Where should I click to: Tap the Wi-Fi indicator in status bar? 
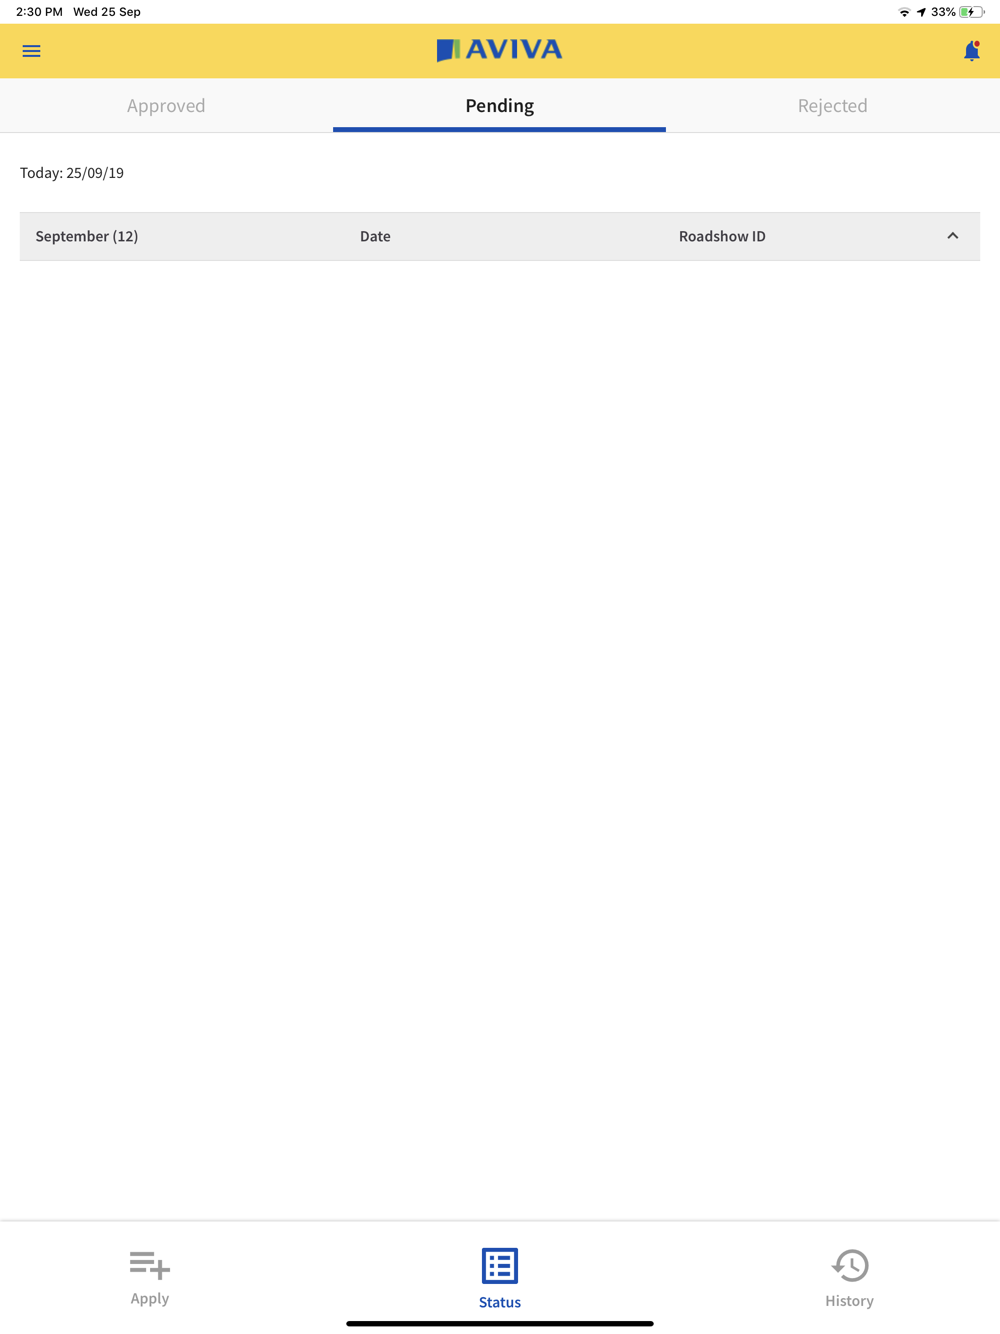(x=904, y=12)
